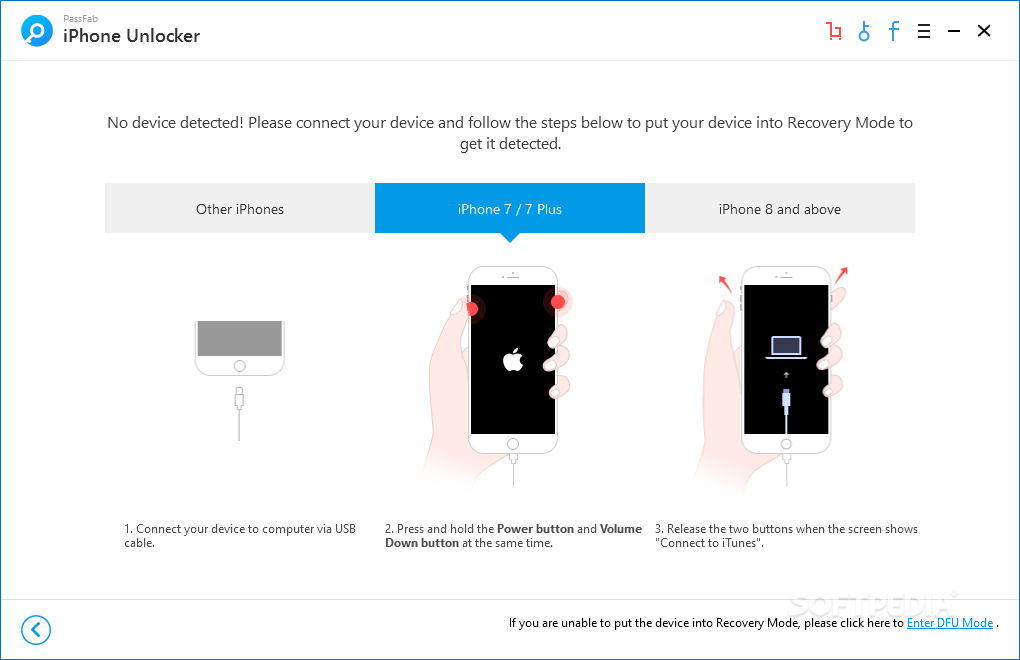Click the Connect to iTunes phone illustration
The image size is (1020, 660).
[x=774, y=375]
